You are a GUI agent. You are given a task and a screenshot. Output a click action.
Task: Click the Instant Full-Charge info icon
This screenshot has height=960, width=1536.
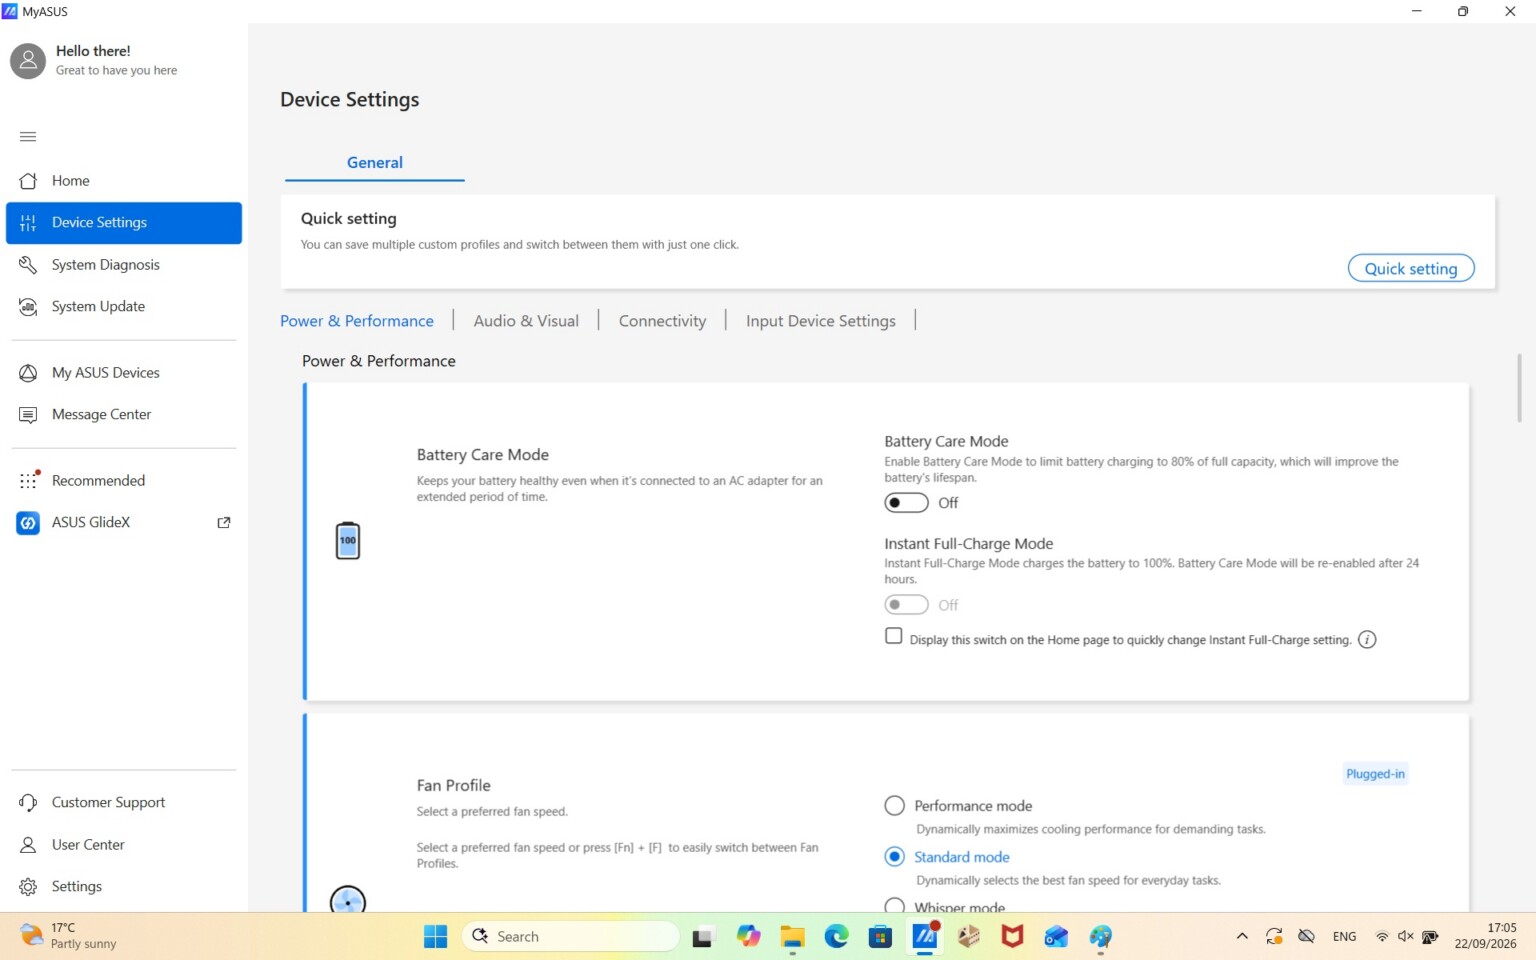coord(1367,640)
